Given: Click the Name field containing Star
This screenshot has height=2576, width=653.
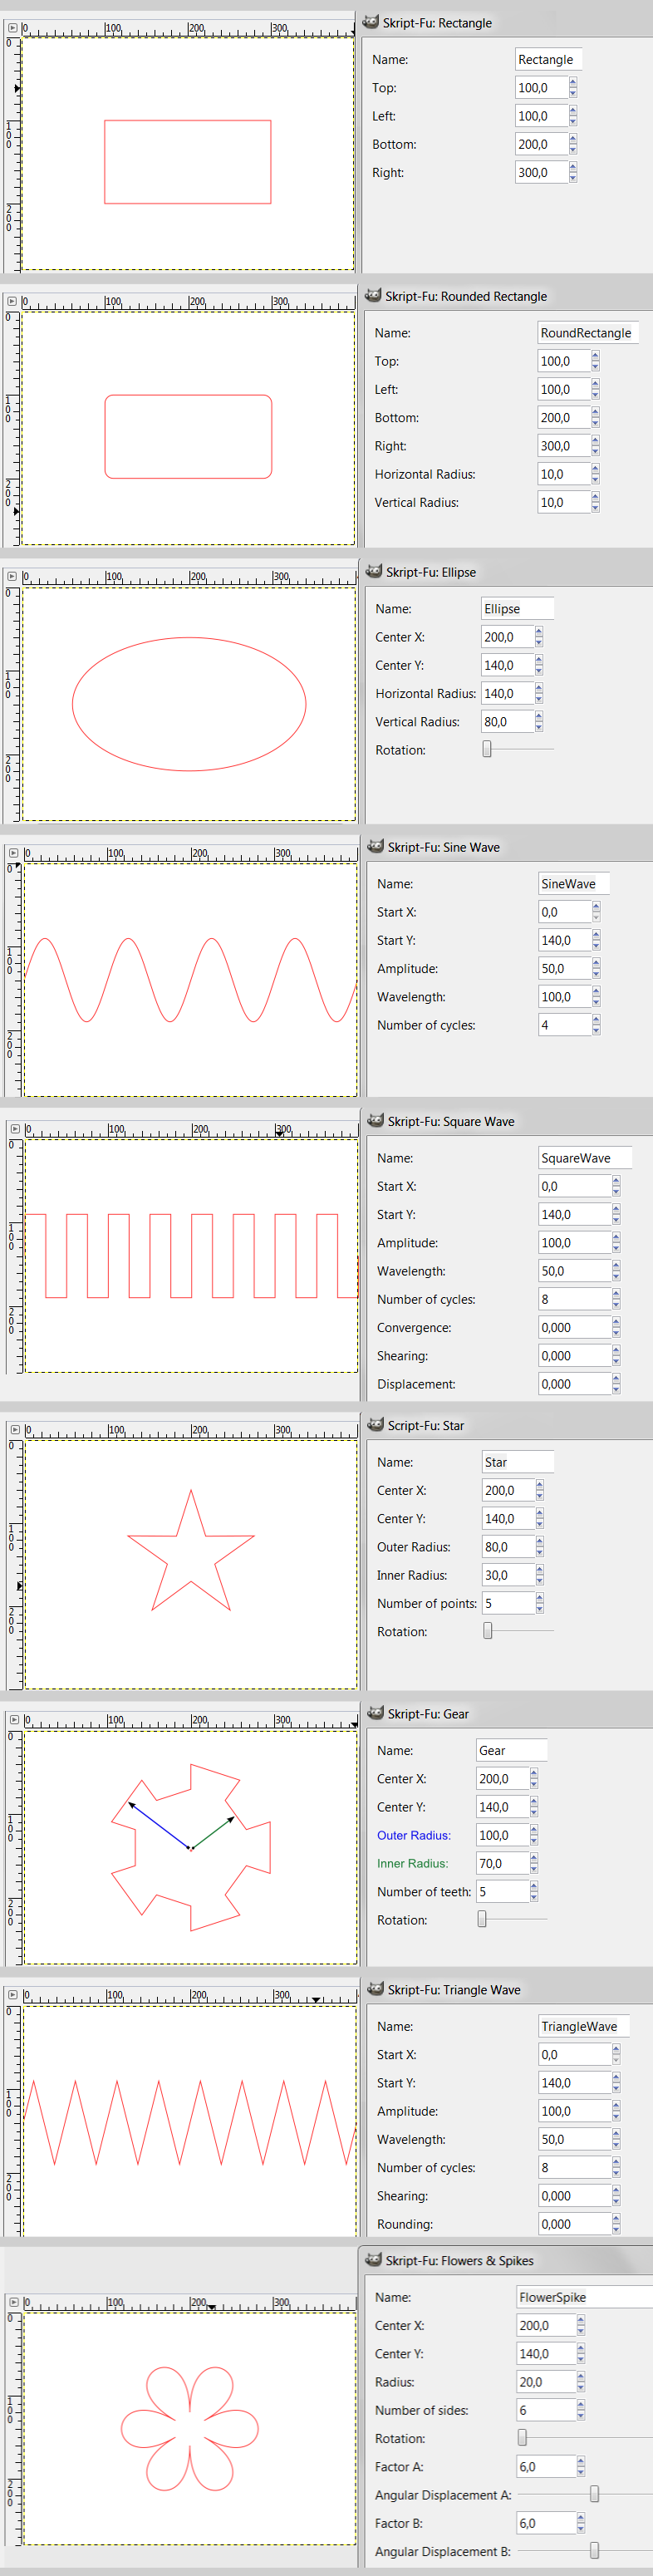Looking at the screenshot, I should (x=518, y=1461).
